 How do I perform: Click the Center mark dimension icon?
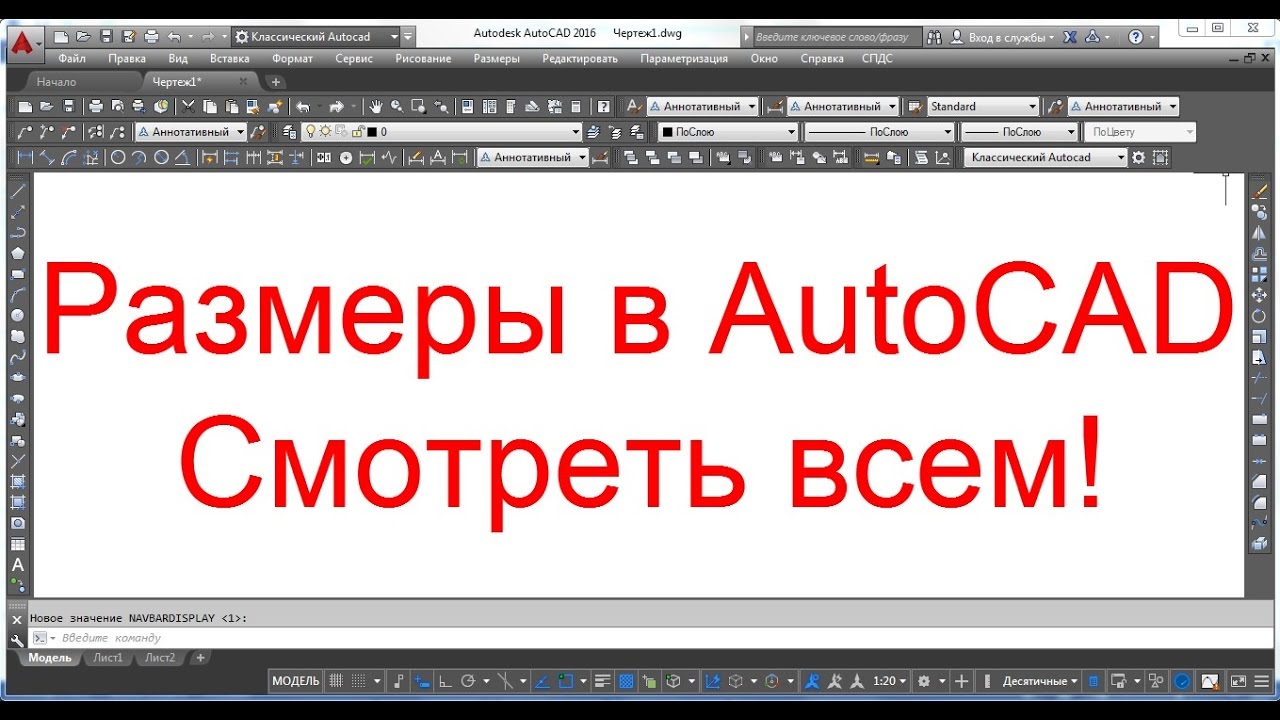[345, 157]
